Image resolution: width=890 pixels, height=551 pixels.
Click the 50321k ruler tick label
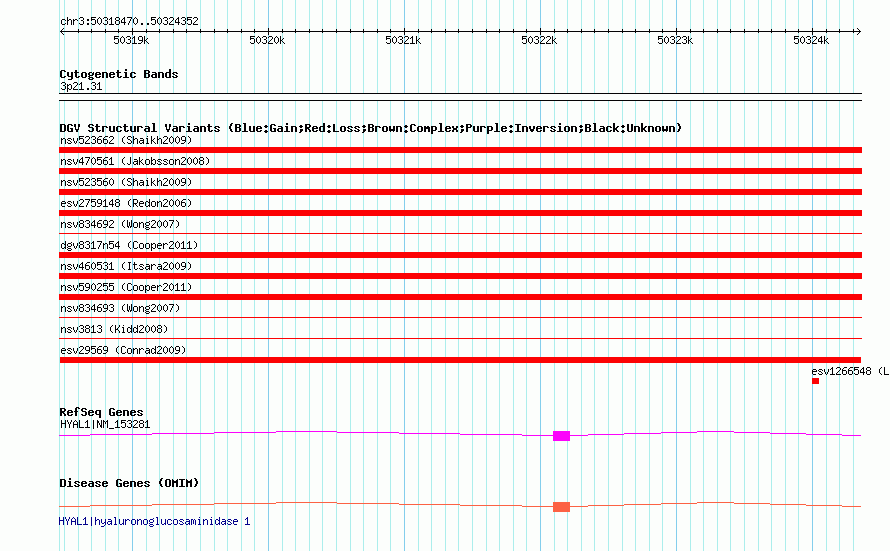(x=403, y=40)
